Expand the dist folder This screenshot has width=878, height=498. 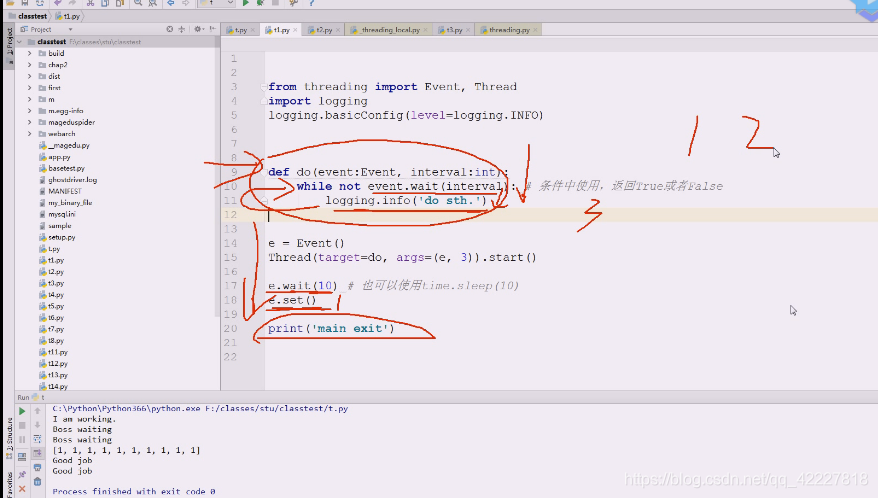pos(30,76)
